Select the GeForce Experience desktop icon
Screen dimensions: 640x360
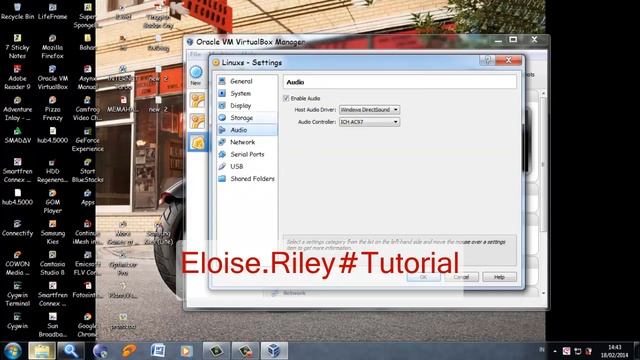pyautogui.click(x=87, y=140)
